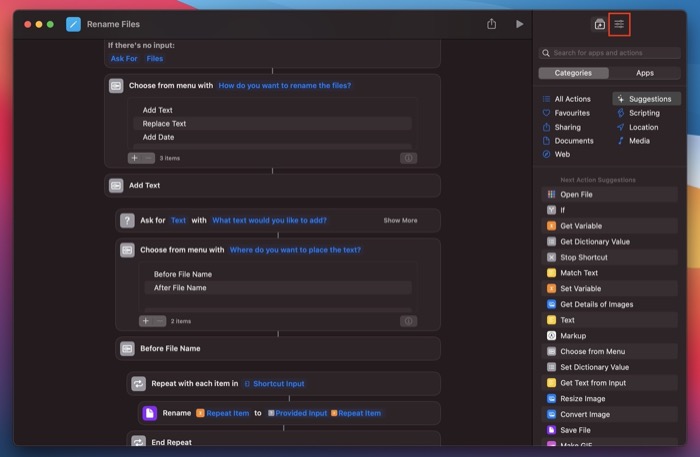Open the Action Library panel icon
Image resolution: width=700 pixels, height=457 pixels.
coord(600,24)
